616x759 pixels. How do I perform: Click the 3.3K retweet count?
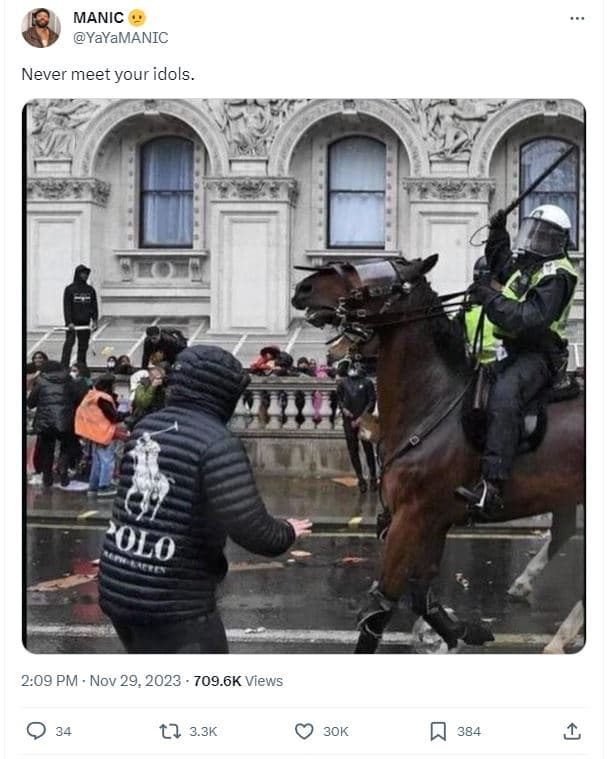coord(203,731)
